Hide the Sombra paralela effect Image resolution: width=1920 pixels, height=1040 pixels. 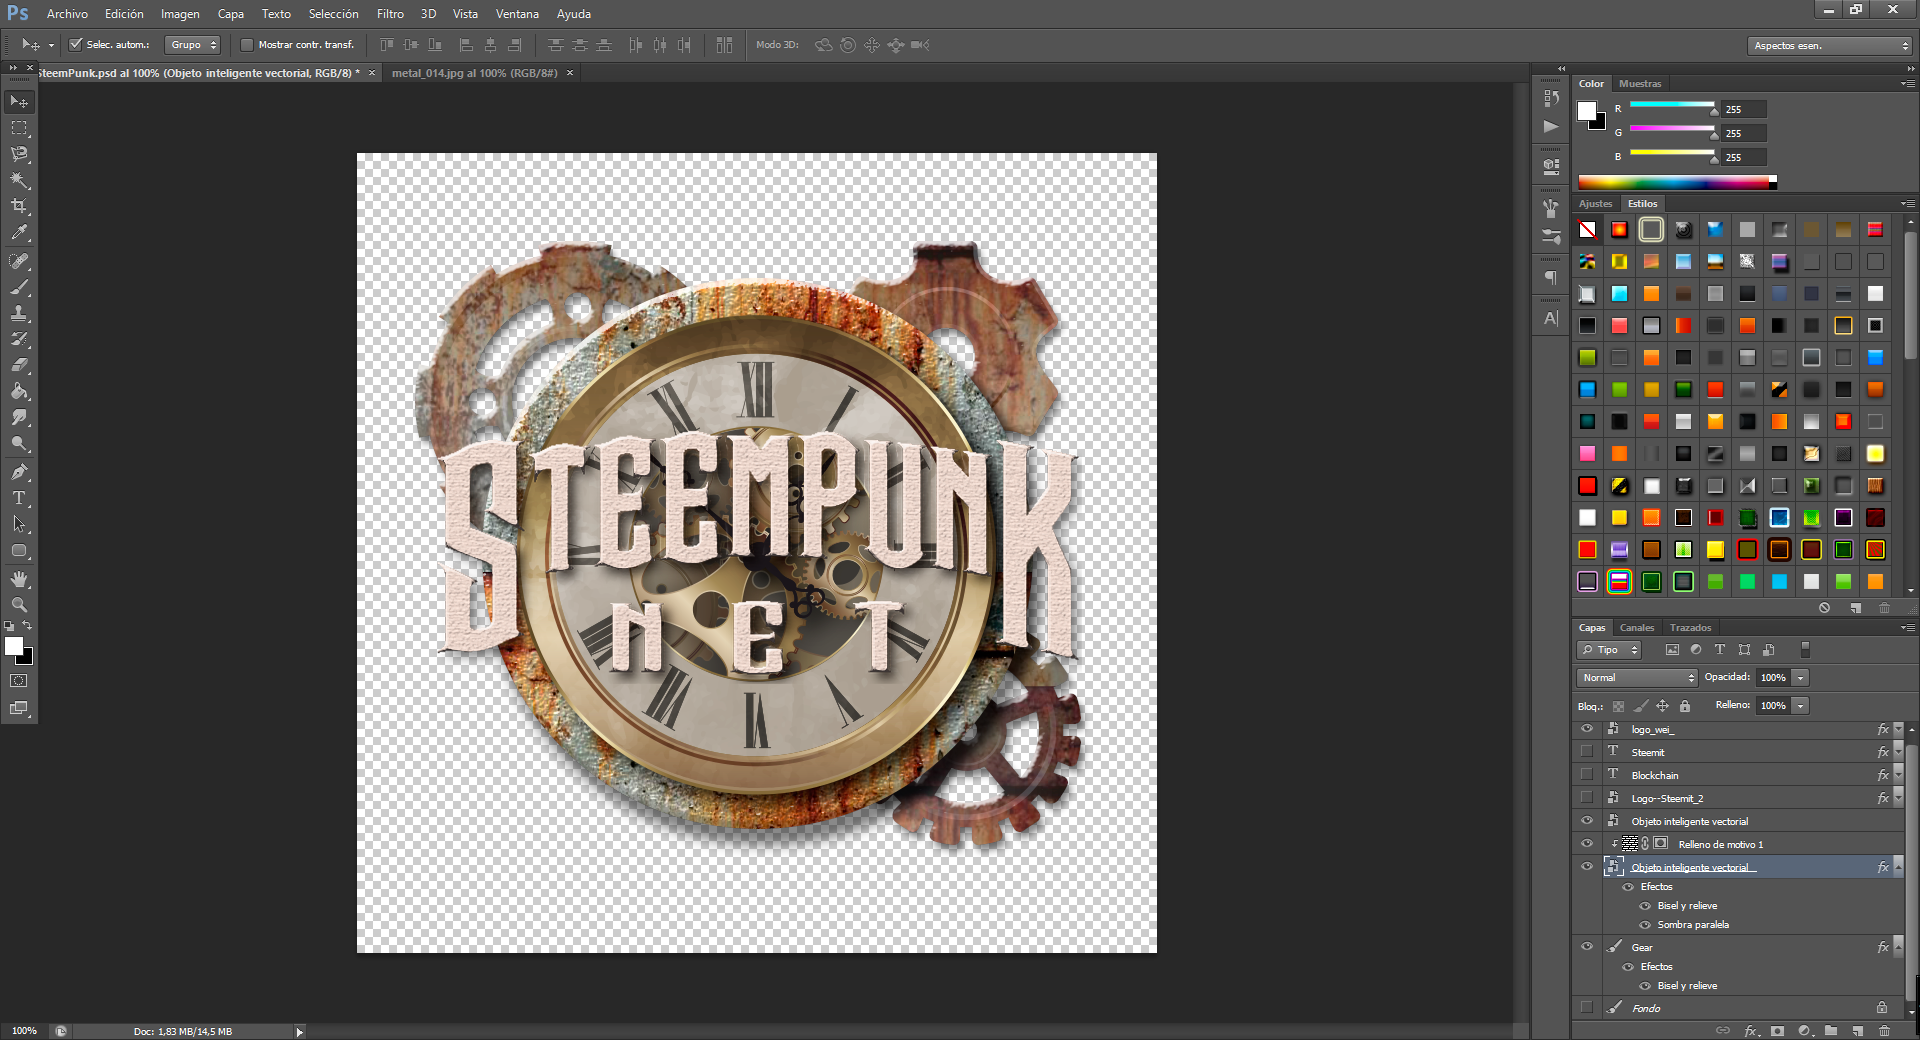tap(1645, 925)
